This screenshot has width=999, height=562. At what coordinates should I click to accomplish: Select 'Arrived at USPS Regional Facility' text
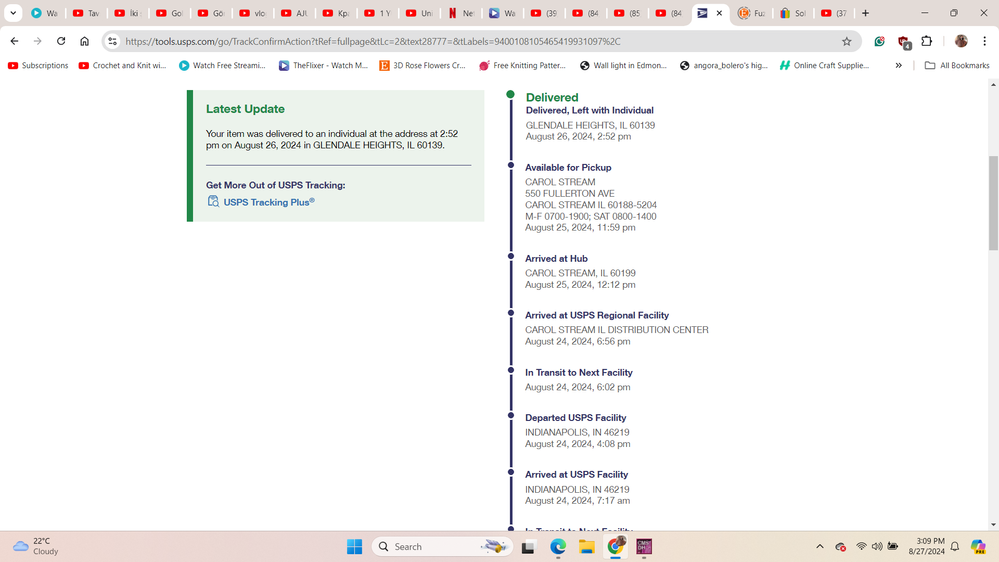597,315
